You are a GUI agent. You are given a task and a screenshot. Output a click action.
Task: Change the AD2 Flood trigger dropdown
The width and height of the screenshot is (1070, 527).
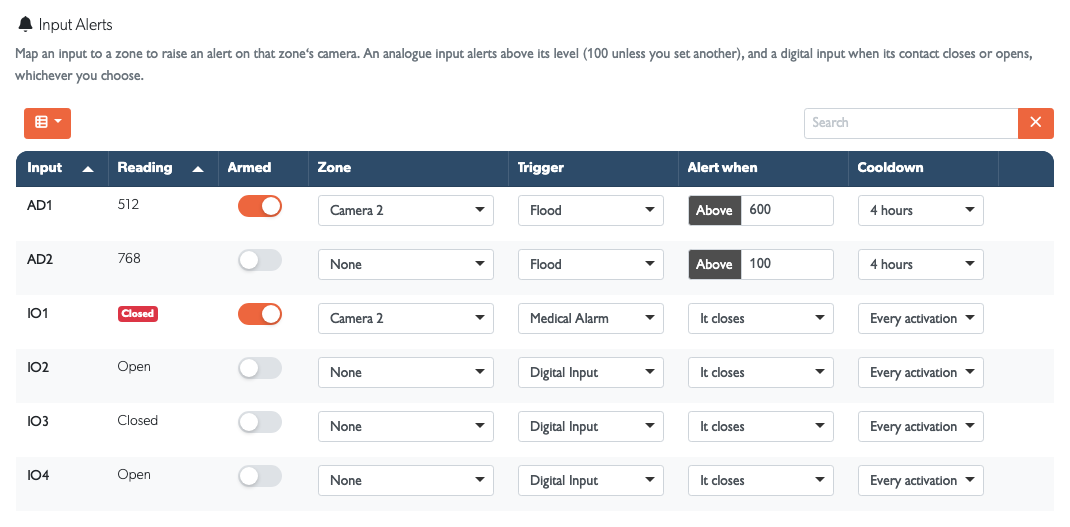point(591,264)
